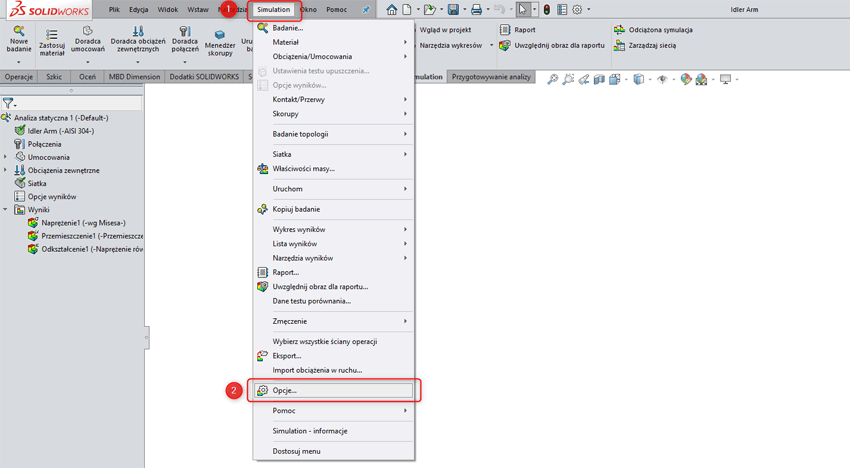Open Doradca umocowań tool
The height and width of the screenshot is (468, 850).
tap(87, 39)
